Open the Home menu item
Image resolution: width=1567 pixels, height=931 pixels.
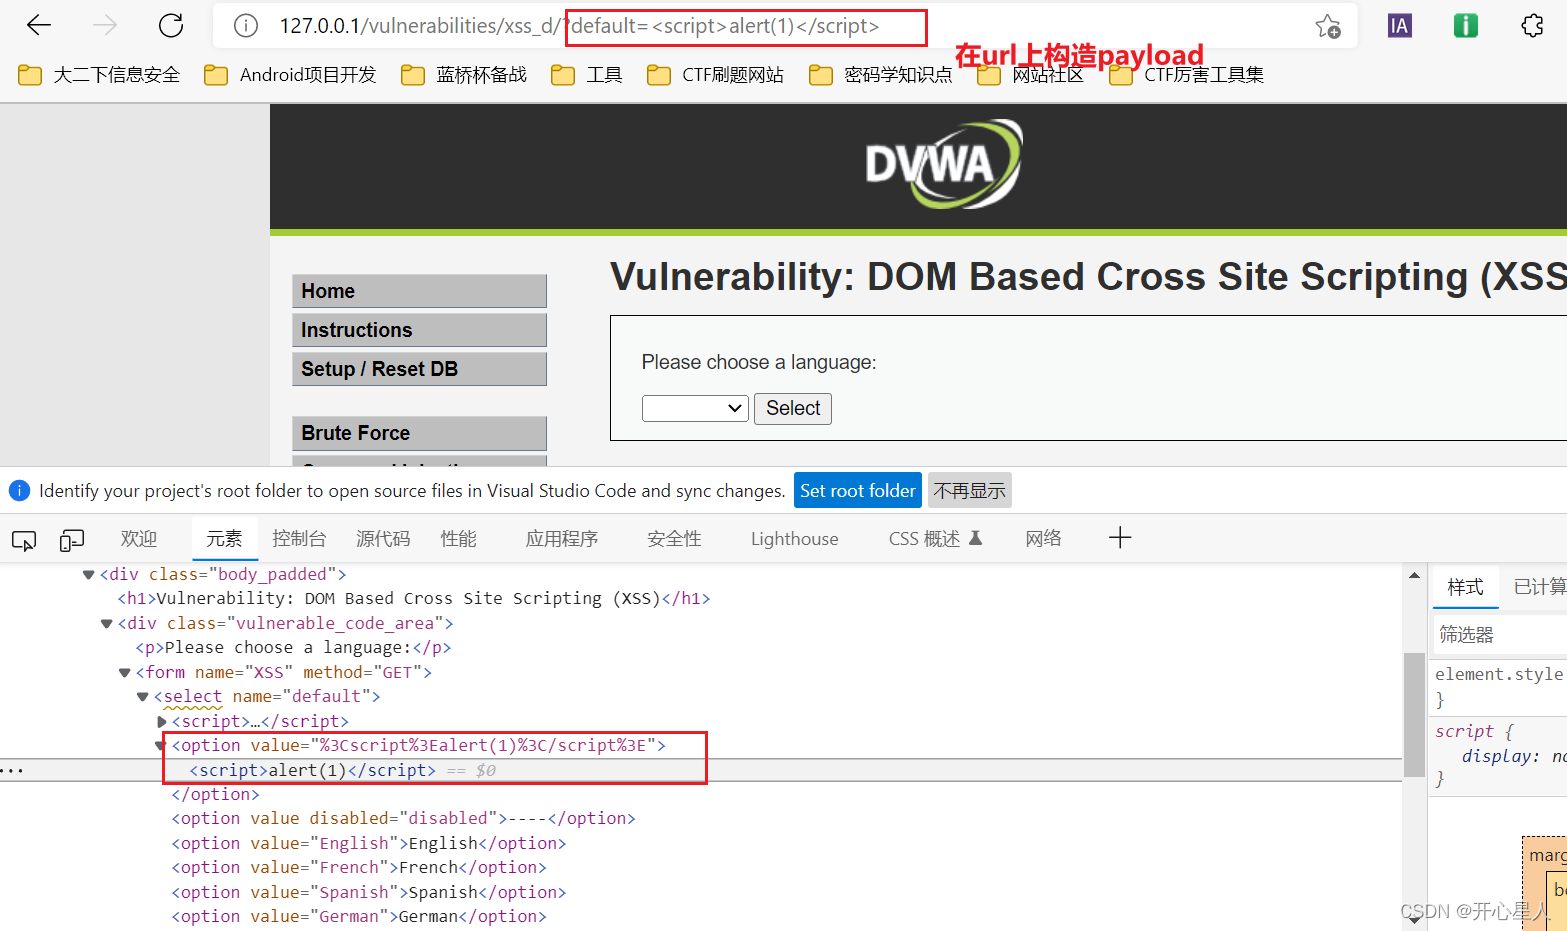tap(419, 291)
